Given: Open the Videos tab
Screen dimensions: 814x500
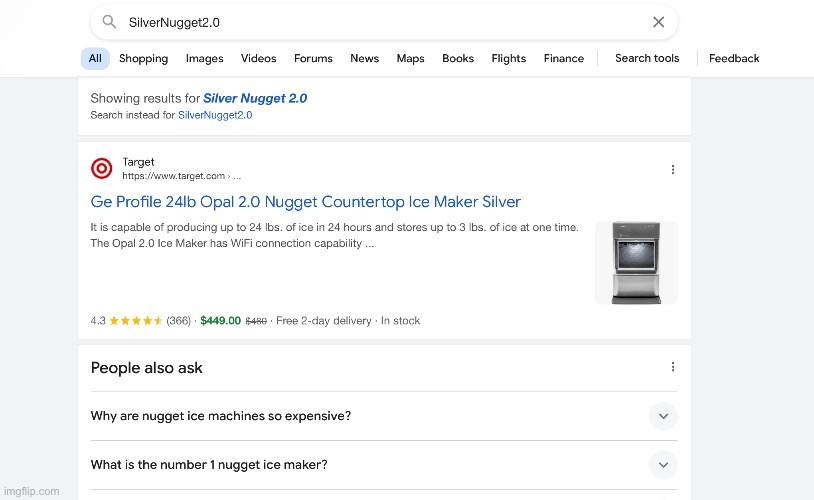Looking at the screenshot, I should point(259,58).
